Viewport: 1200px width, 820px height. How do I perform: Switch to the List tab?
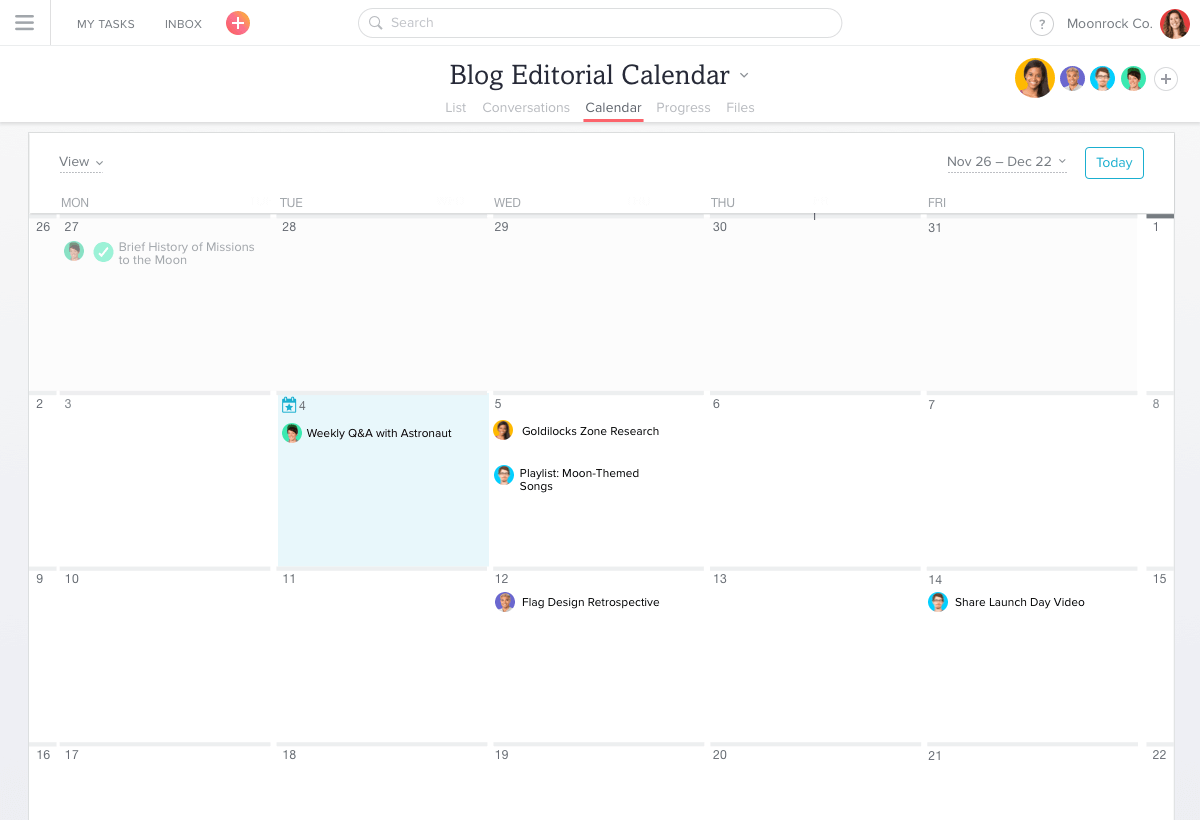pyautogui.click(x=456, y=108)
